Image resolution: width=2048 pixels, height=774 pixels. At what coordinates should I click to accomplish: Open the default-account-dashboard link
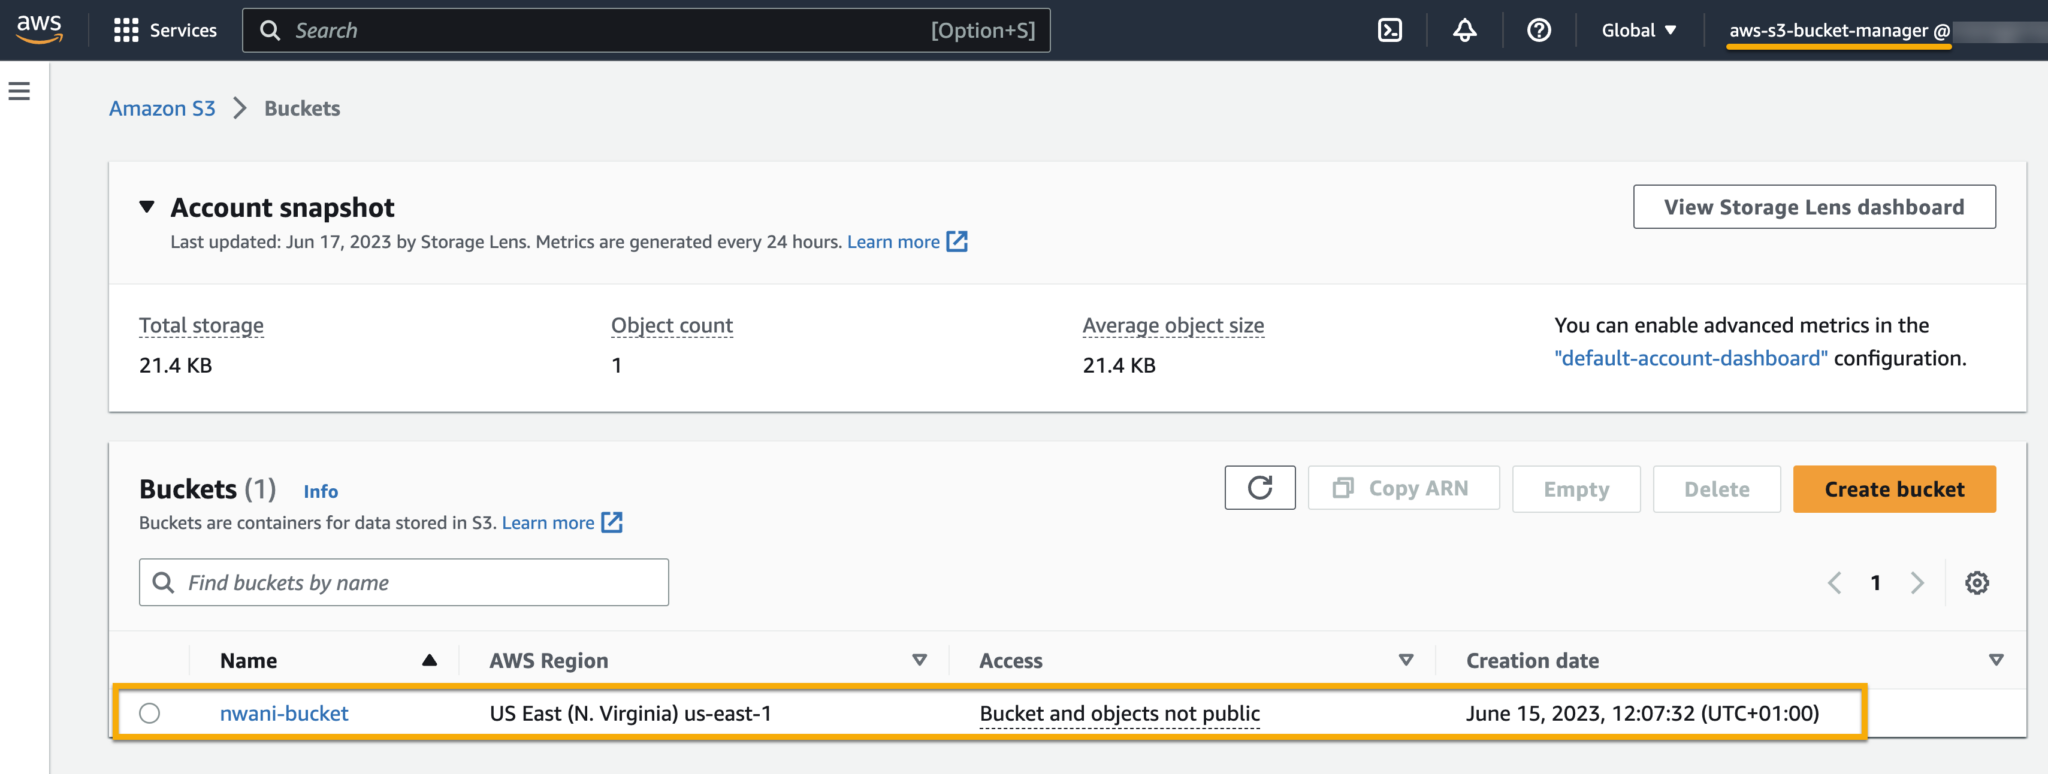(1691, 358)
